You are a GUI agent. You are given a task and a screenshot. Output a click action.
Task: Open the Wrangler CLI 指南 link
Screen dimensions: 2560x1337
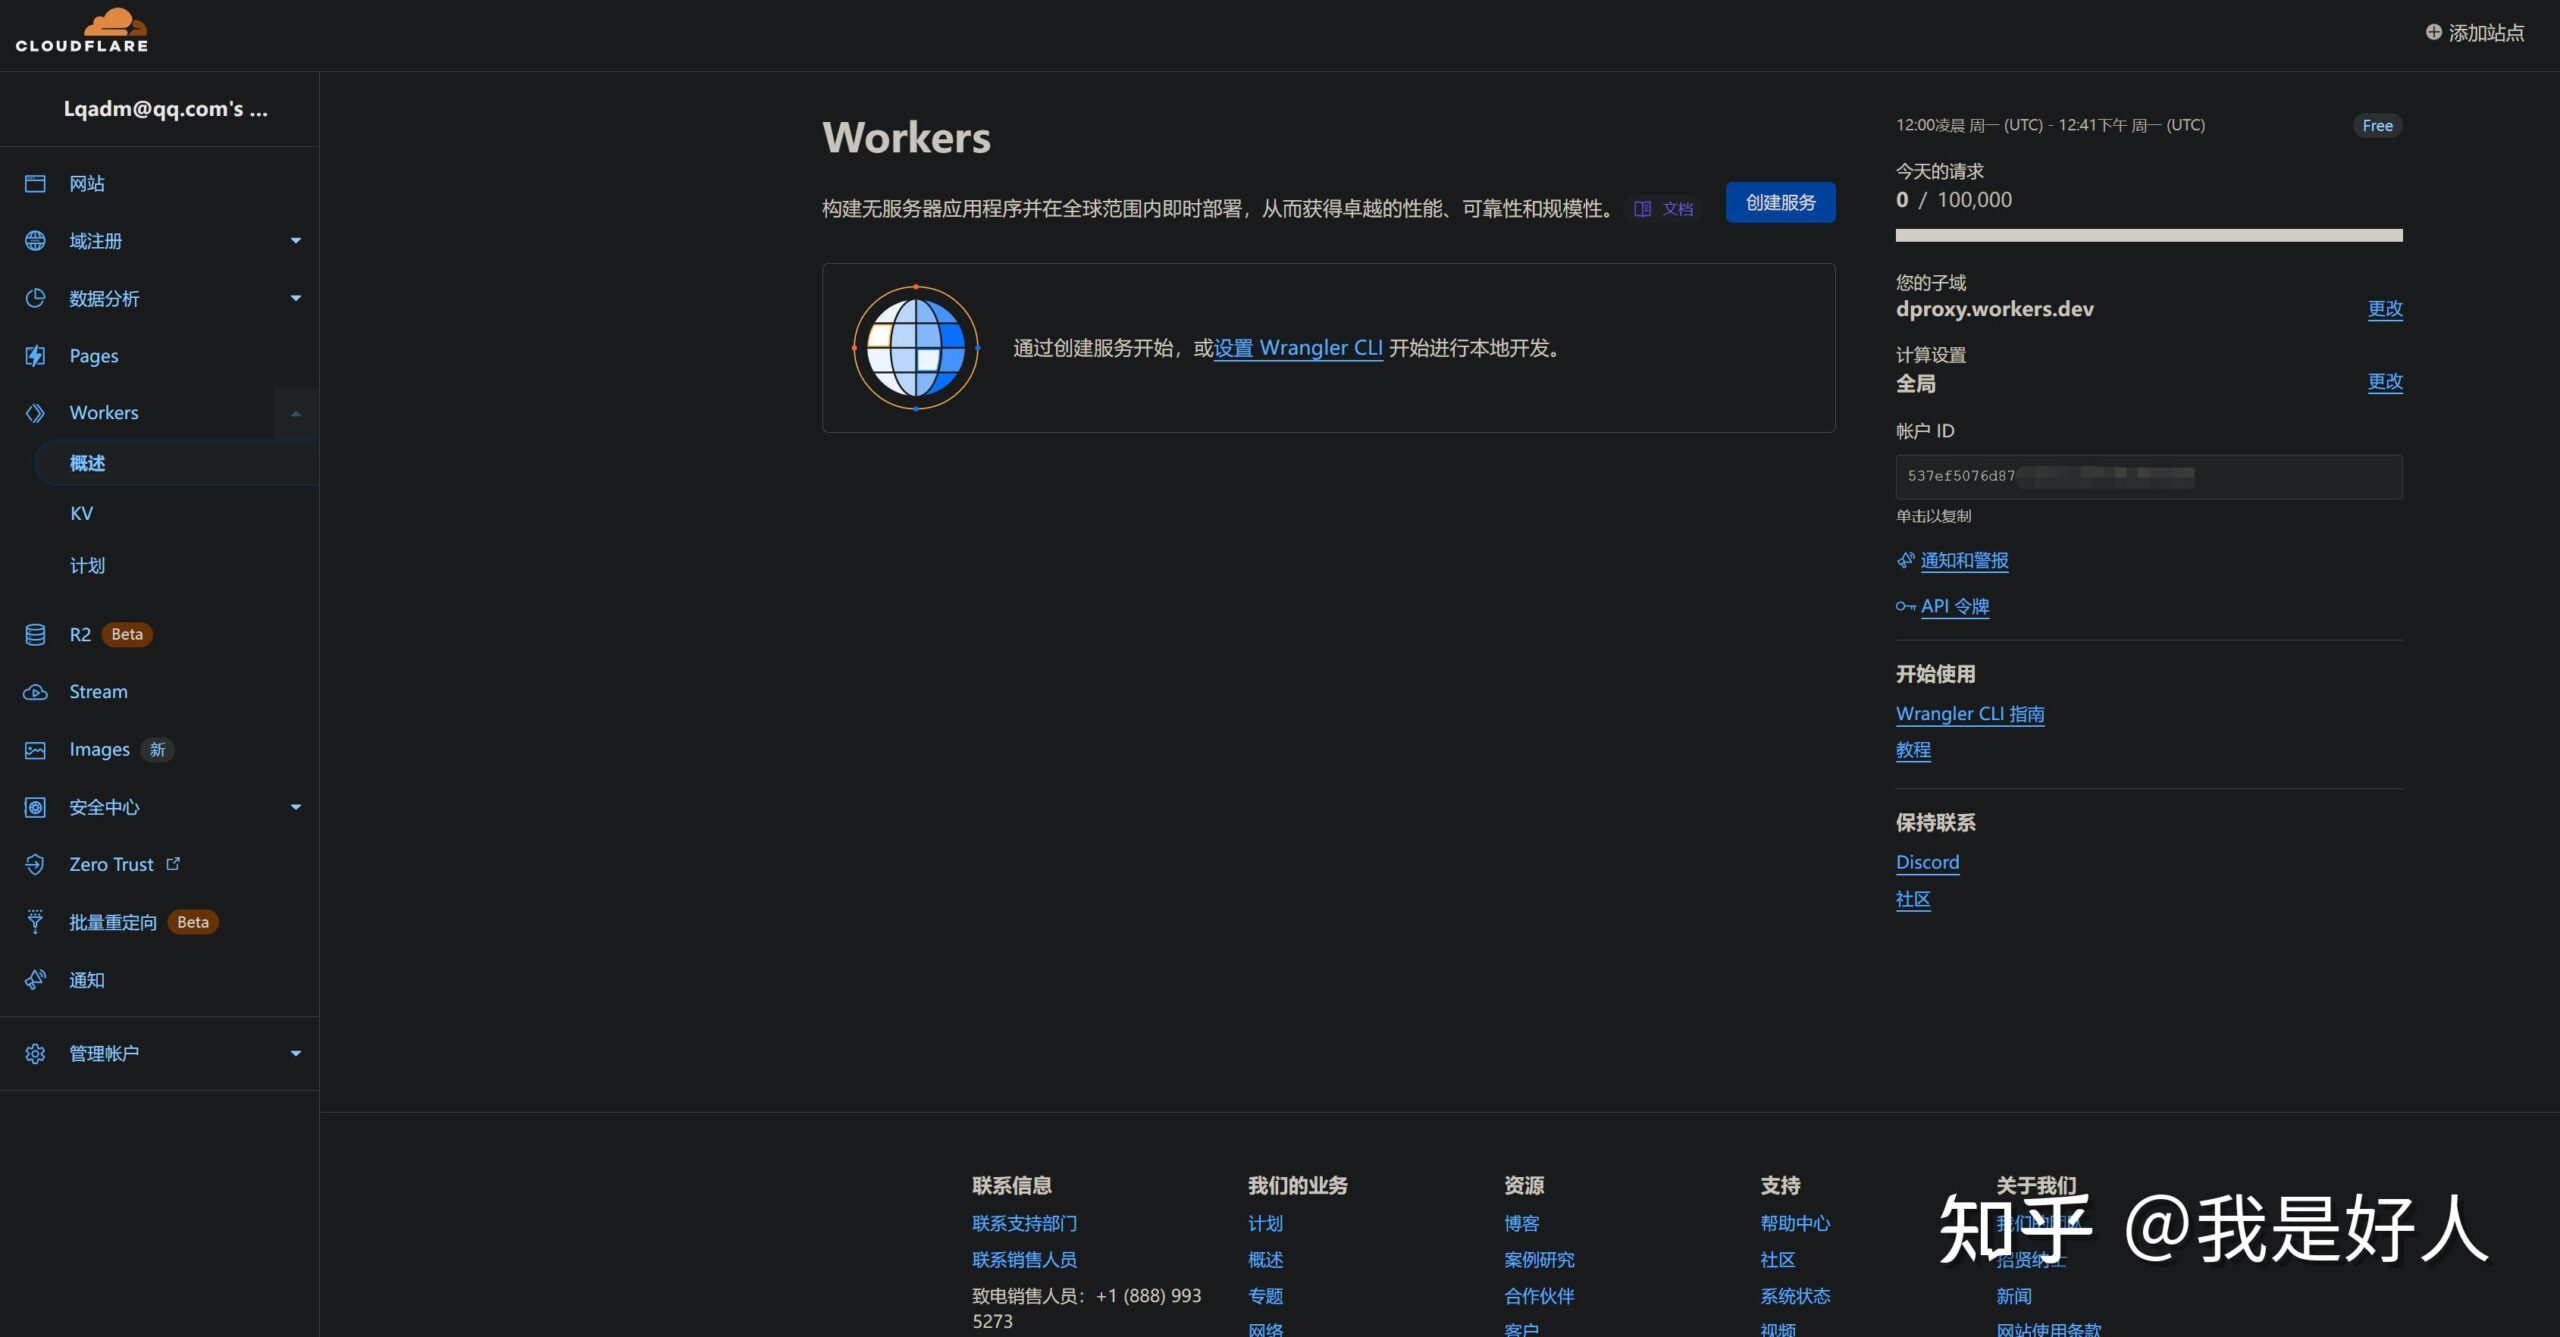pos(1970,714)
